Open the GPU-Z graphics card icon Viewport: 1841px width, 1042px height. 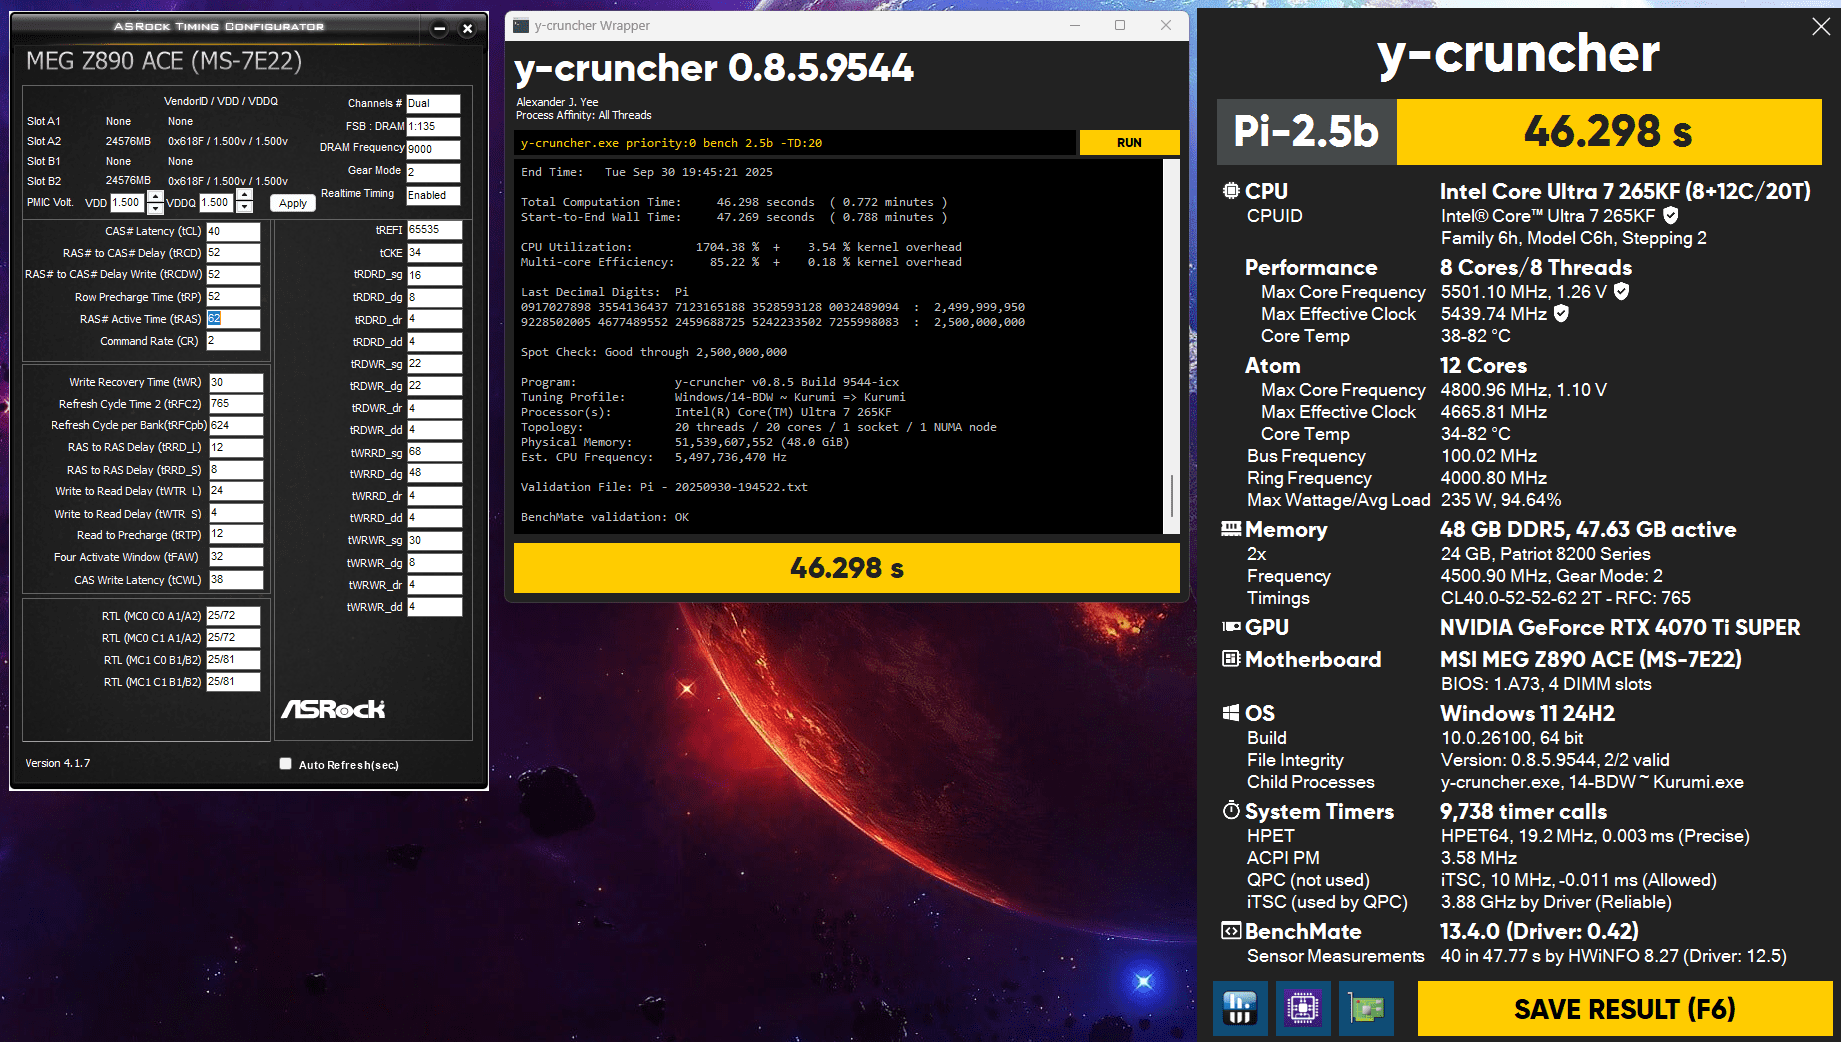pyautogui.click(x=1366, y=1008)
